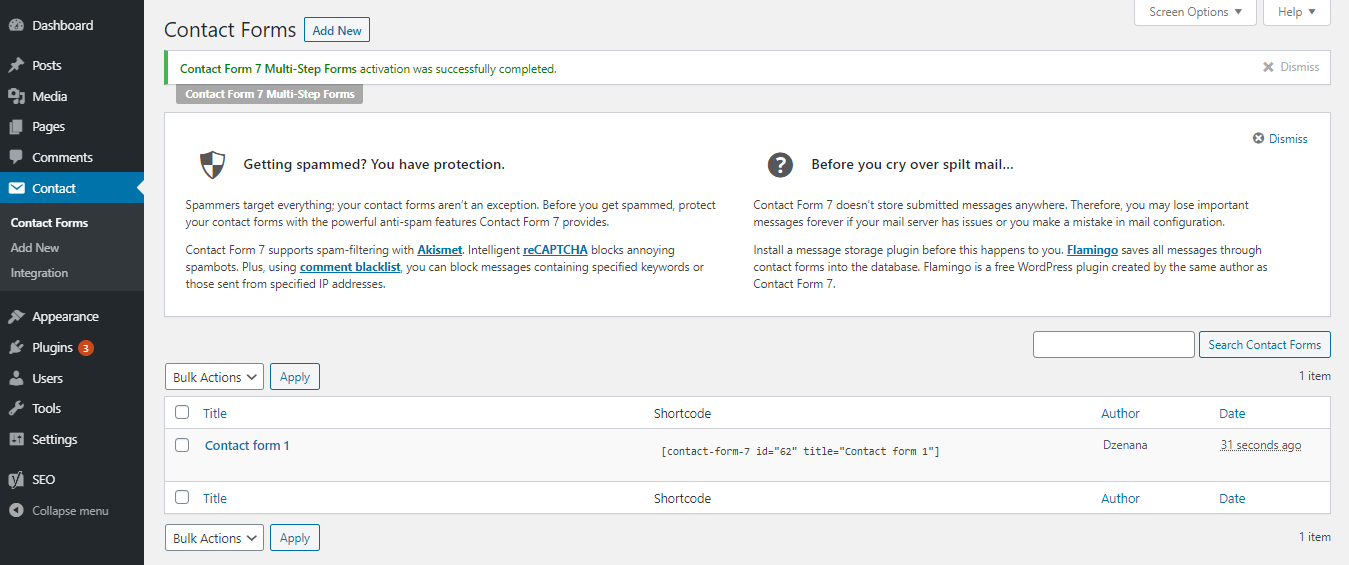
Task: Sort by Title in table header
Action: (215, 413)
